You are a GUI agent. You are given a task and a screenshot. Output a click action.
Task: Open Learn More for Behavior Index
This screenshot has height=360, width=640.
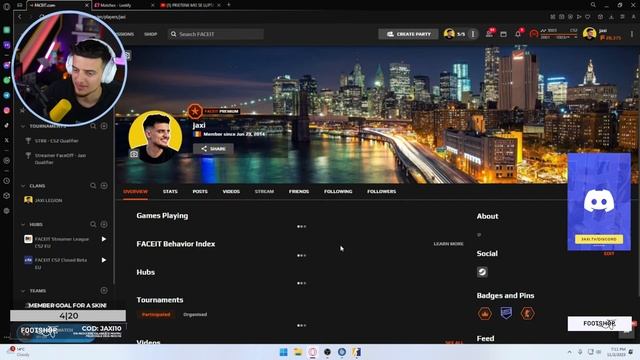[x=448, y=244]
